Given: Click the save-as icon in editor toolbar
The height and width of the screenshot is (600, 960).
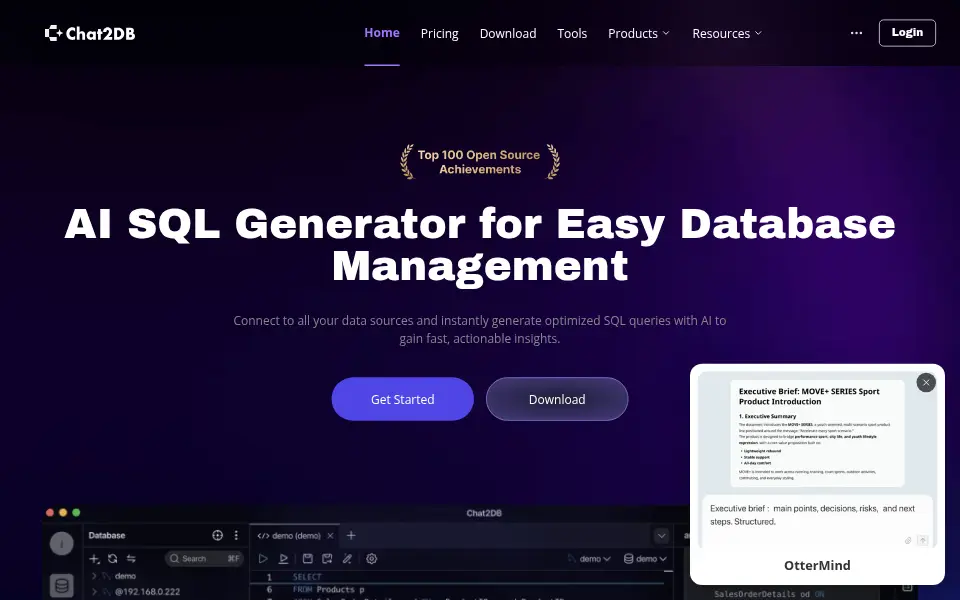Looking at the screenshot, I should (x=328, y=558).
